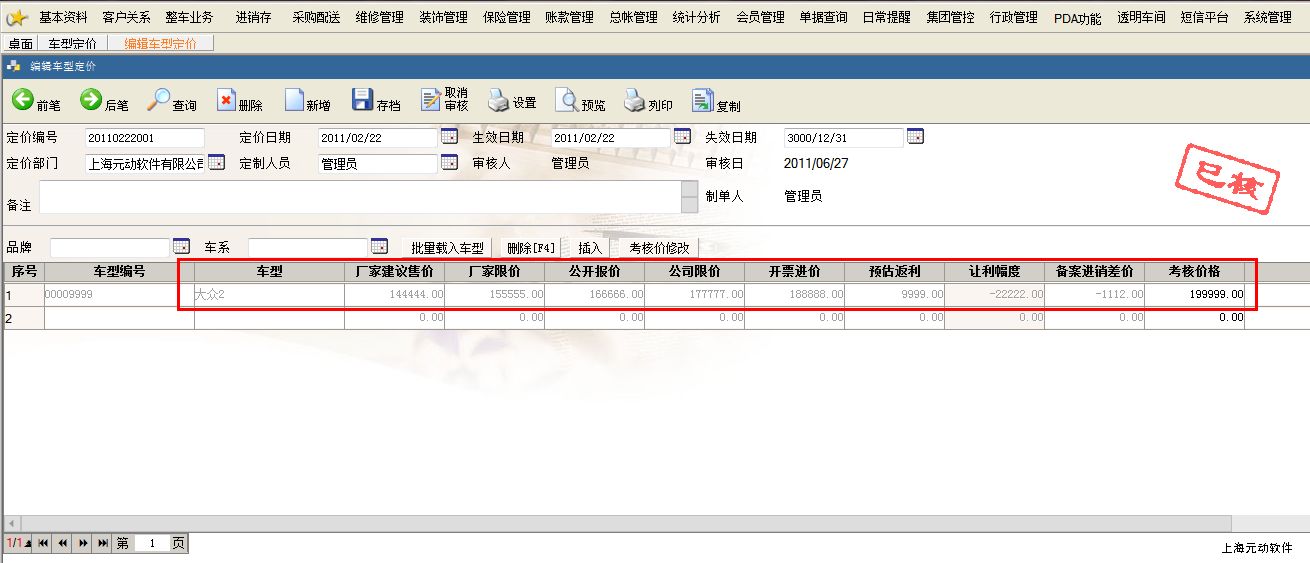Open the 查询 search magnifier tool
Screen dimensions: 1310x563
159,100
